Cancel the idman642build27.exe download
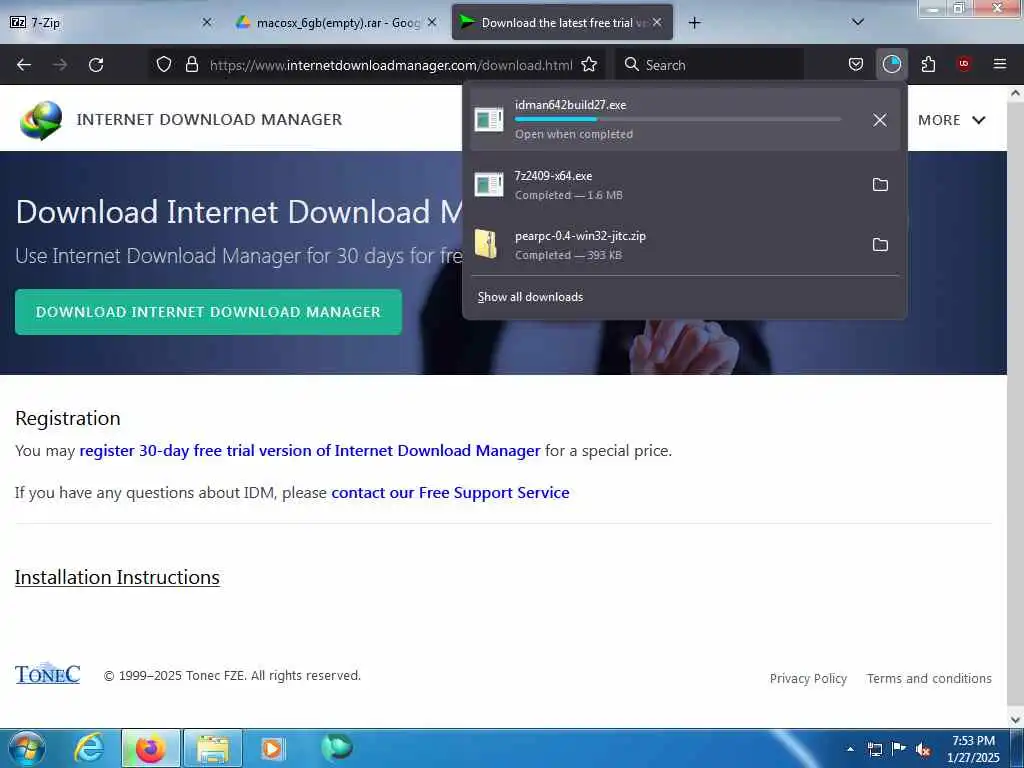This screenshot has width=1024, height=768. pyautogui.click(x=880, y=120)
